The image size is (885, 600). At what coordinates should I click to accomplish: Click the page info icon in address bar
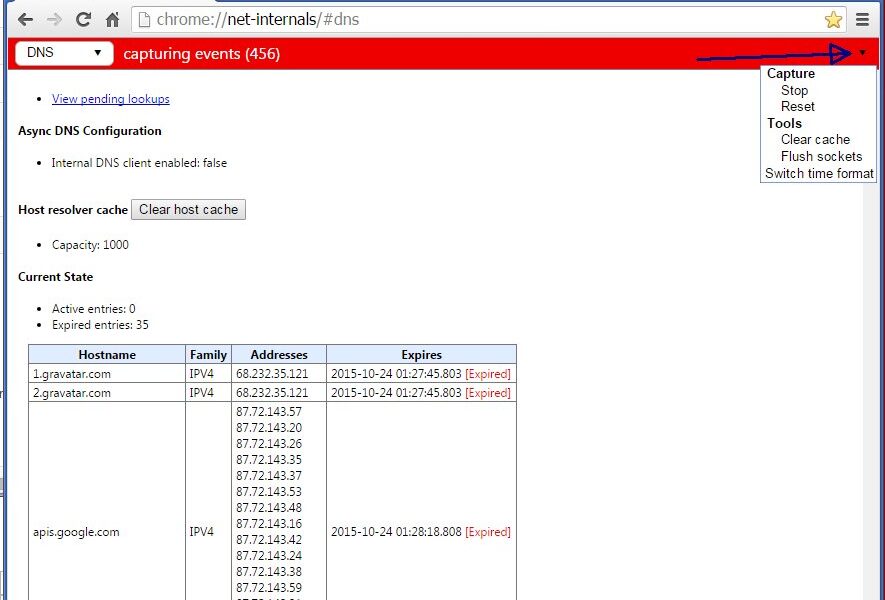144,18
